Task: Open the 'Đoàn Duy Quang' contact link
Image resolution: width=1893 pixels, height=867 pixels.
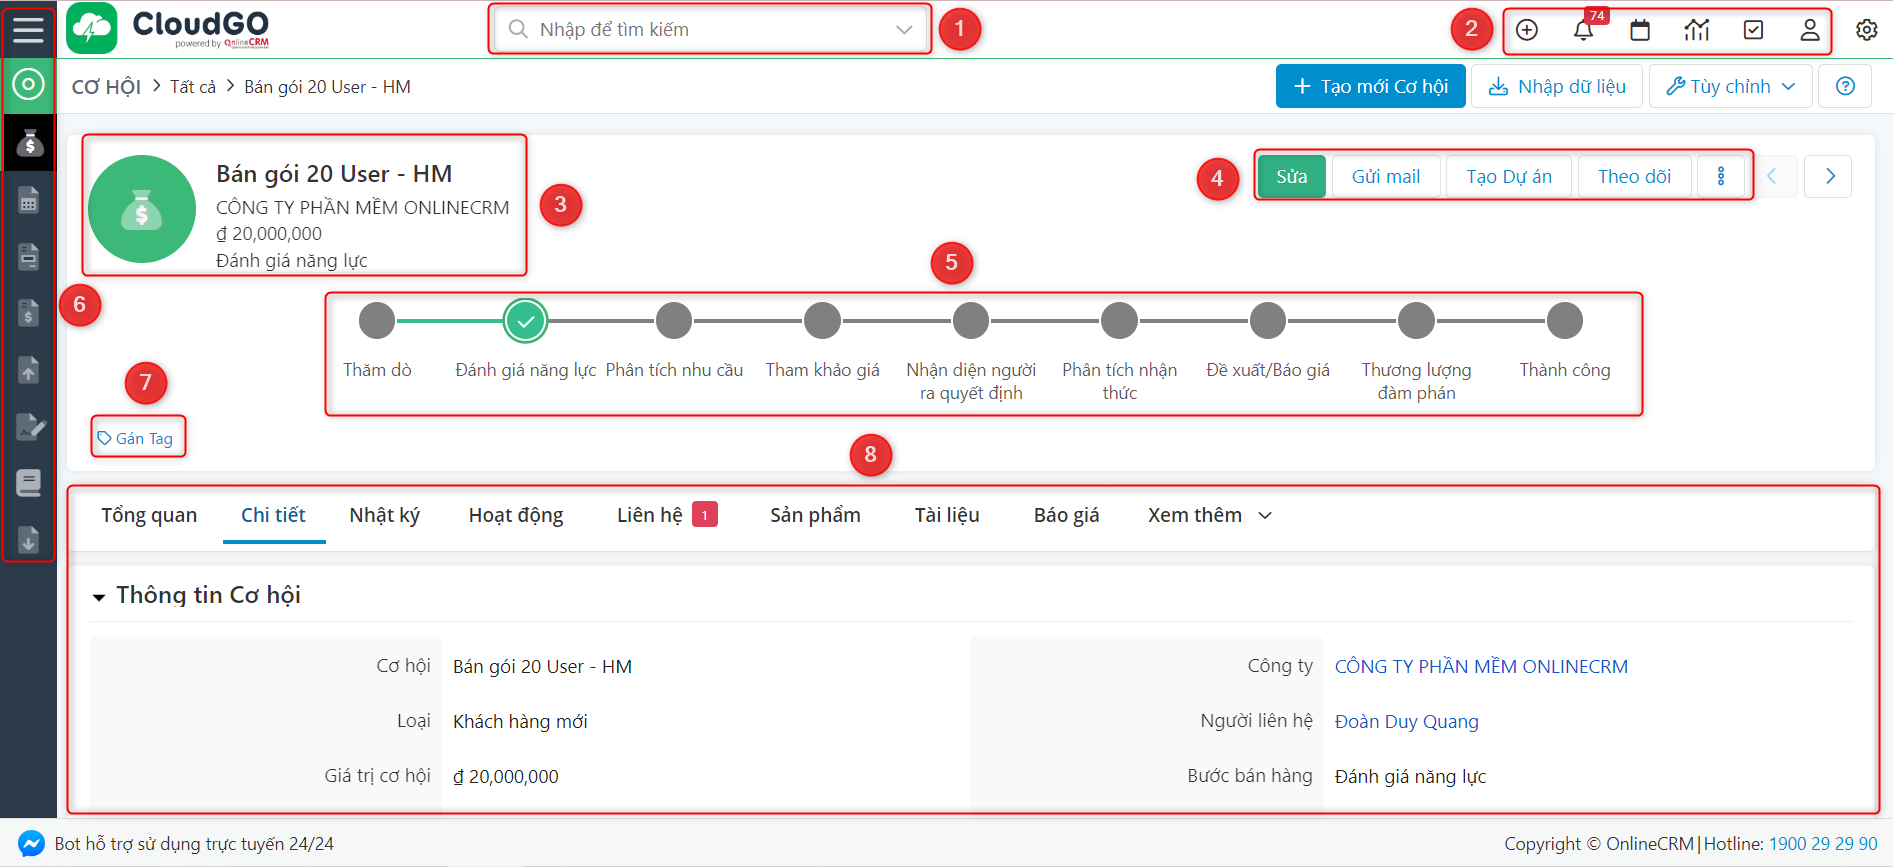Action: point(1406,722)
